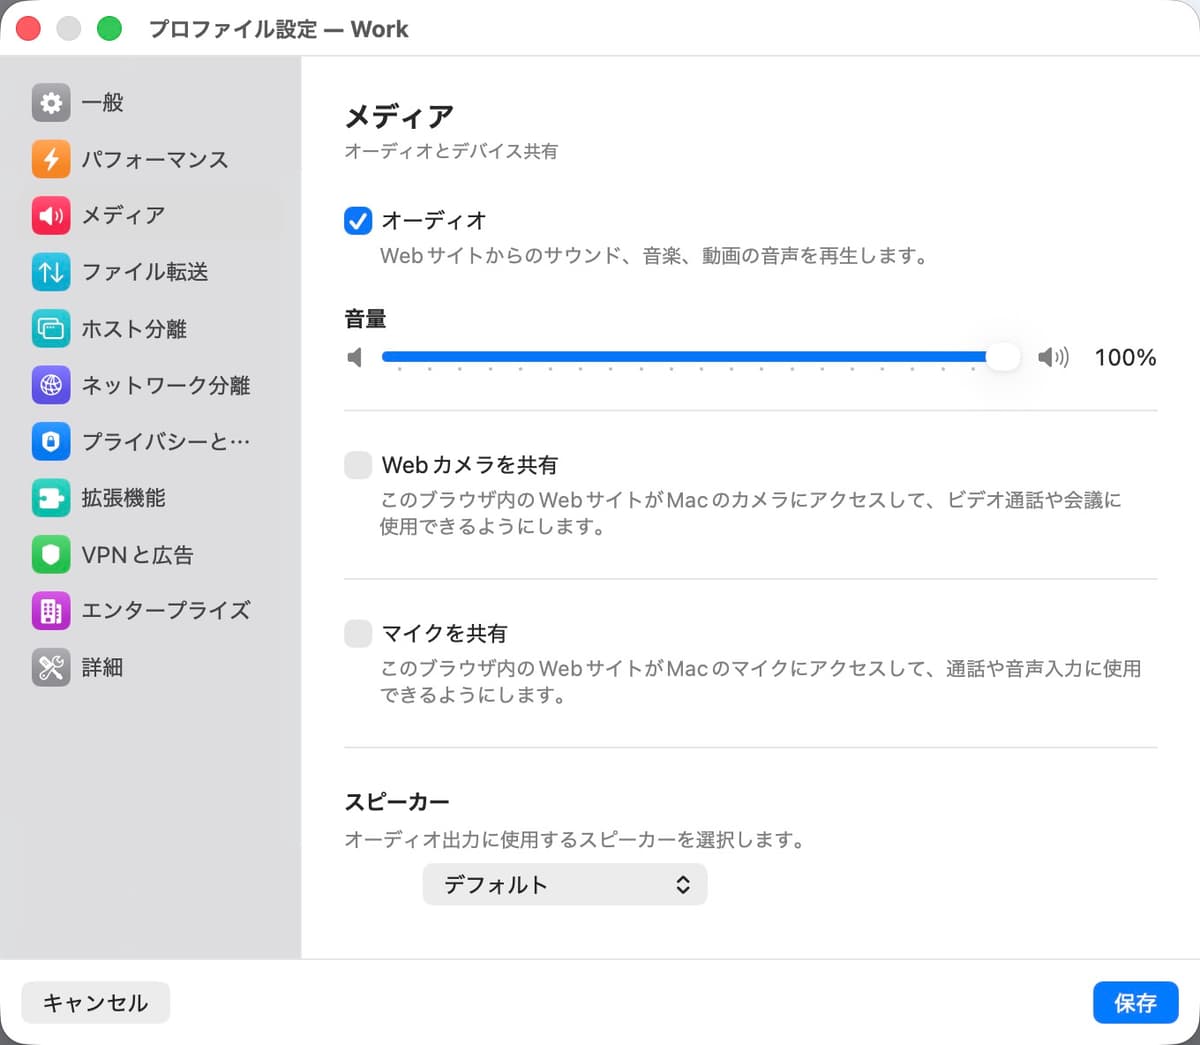Screen dimensions: 1200x1045
Task: Click the building icon for エンタープライズ
Action: (x=51, y=611)
